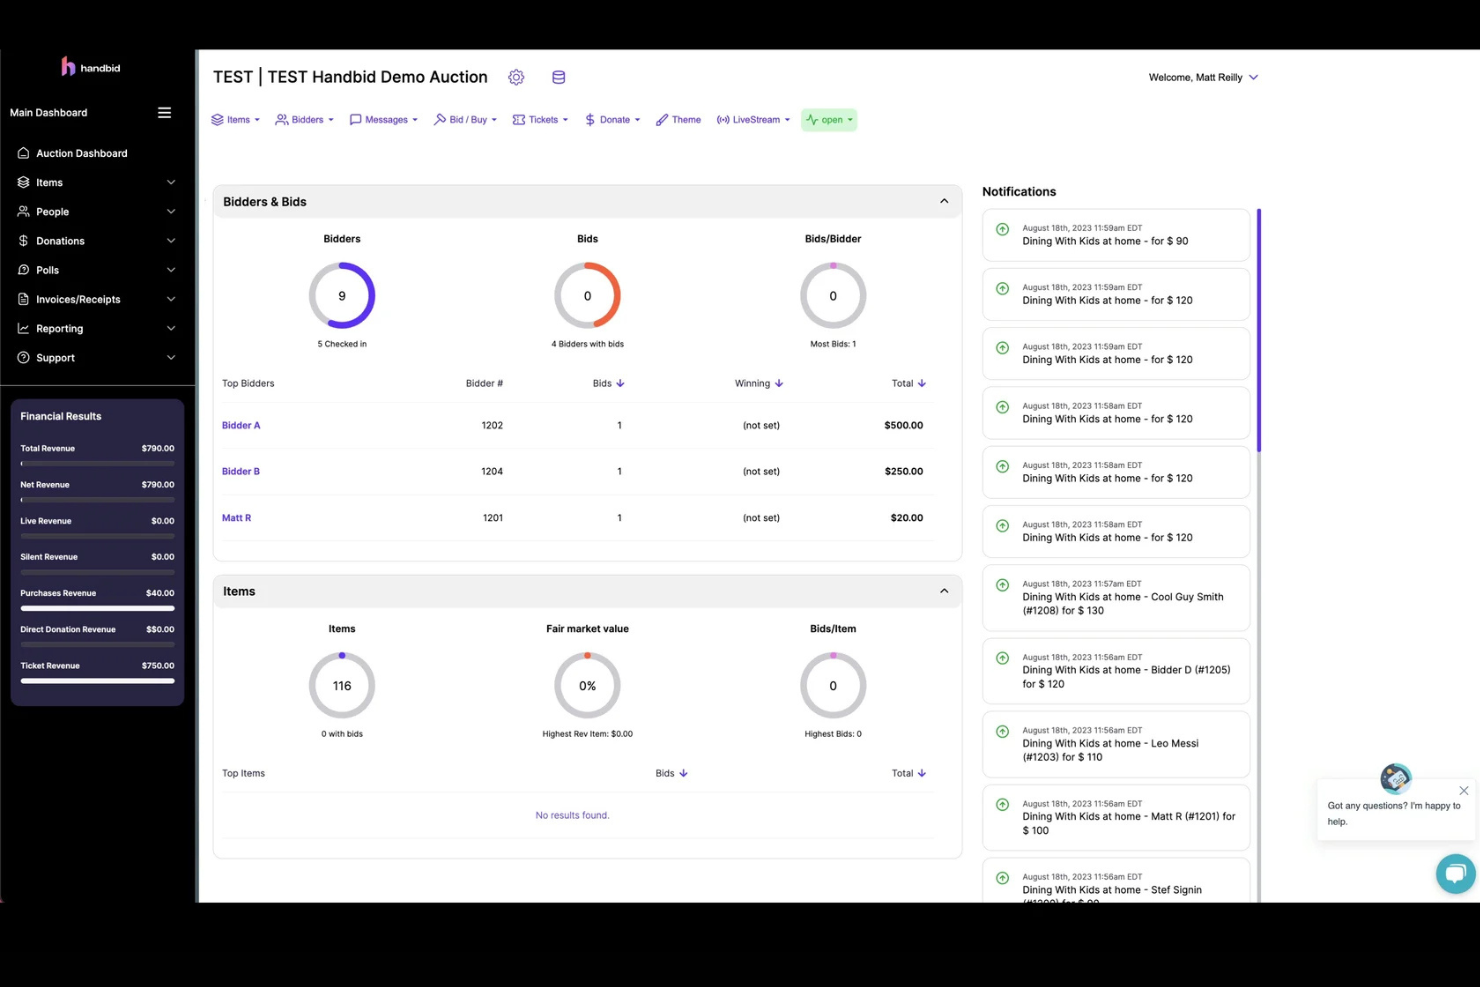Dismiss the chat help popup with the X
This screenshot has height=987, width=1480.
1464,790
